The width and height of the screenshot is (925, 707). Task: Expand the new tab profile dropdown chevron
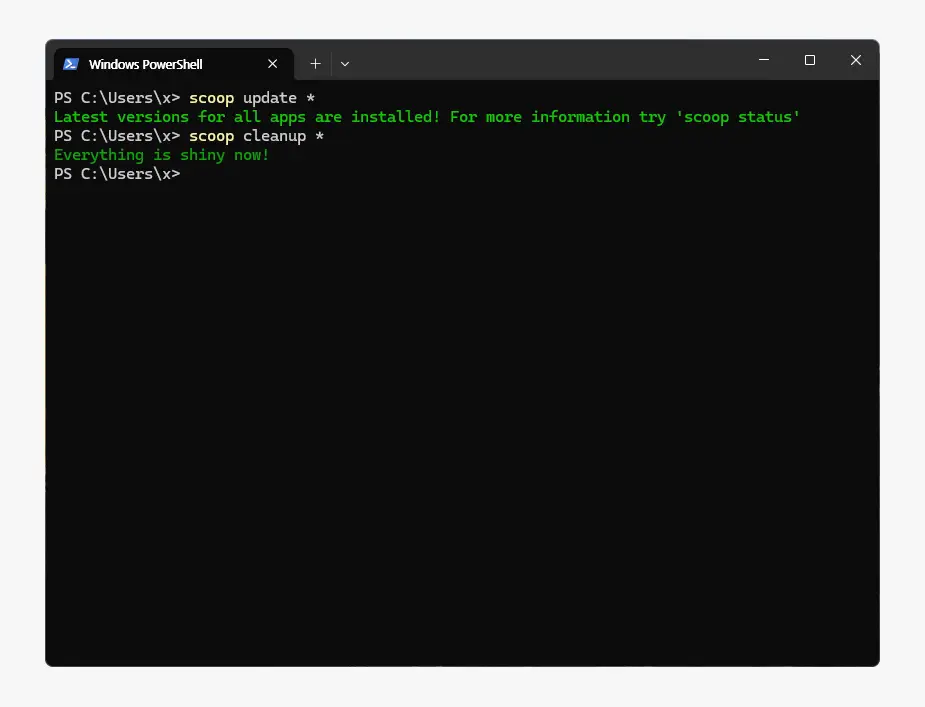[x=345, y=64]
